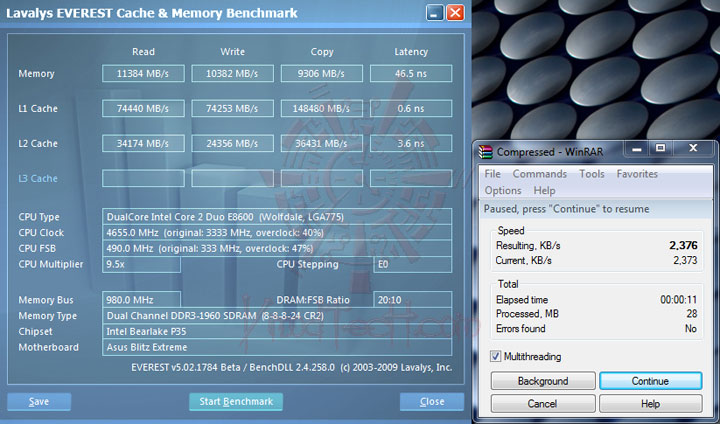Maximize the WinRAR window

pos(660,148)
